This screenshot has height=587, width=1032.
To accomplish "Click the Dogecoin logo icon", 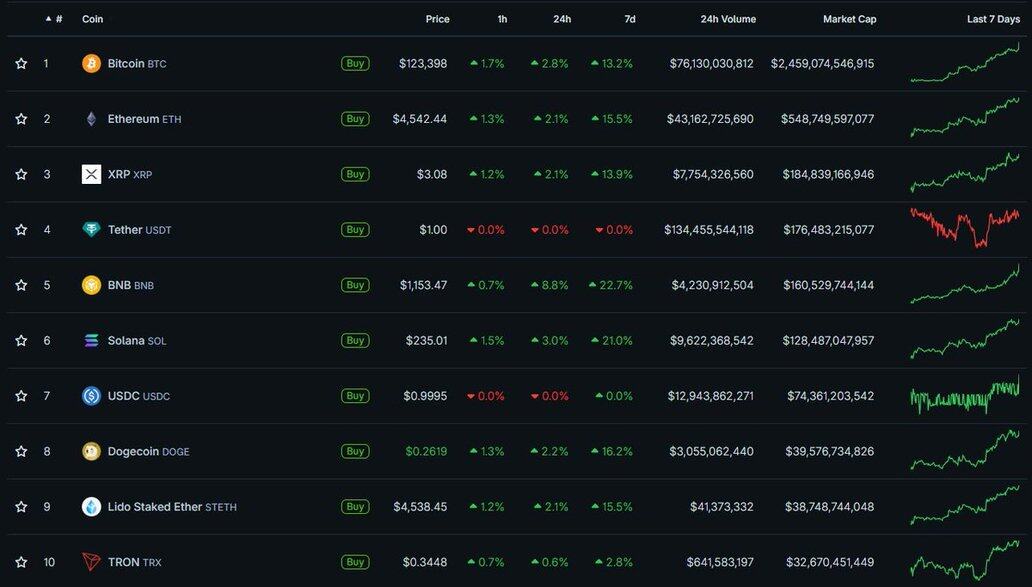I will [x=91, y=452].
